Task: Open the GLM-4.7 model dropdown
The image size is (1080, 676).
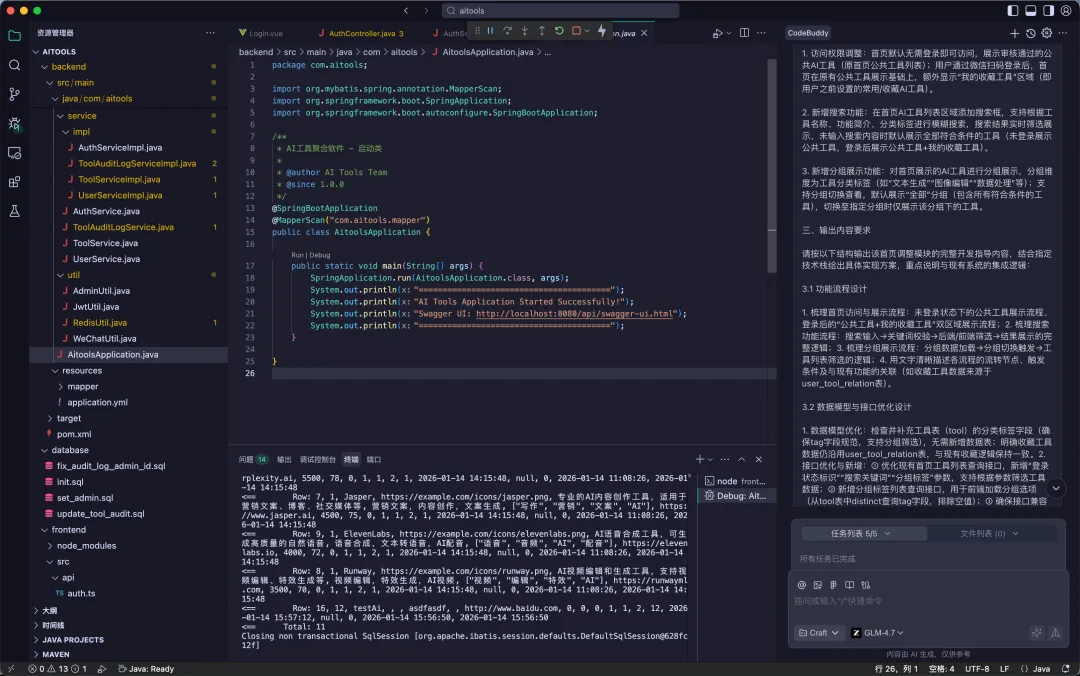Action: [878, 633]
